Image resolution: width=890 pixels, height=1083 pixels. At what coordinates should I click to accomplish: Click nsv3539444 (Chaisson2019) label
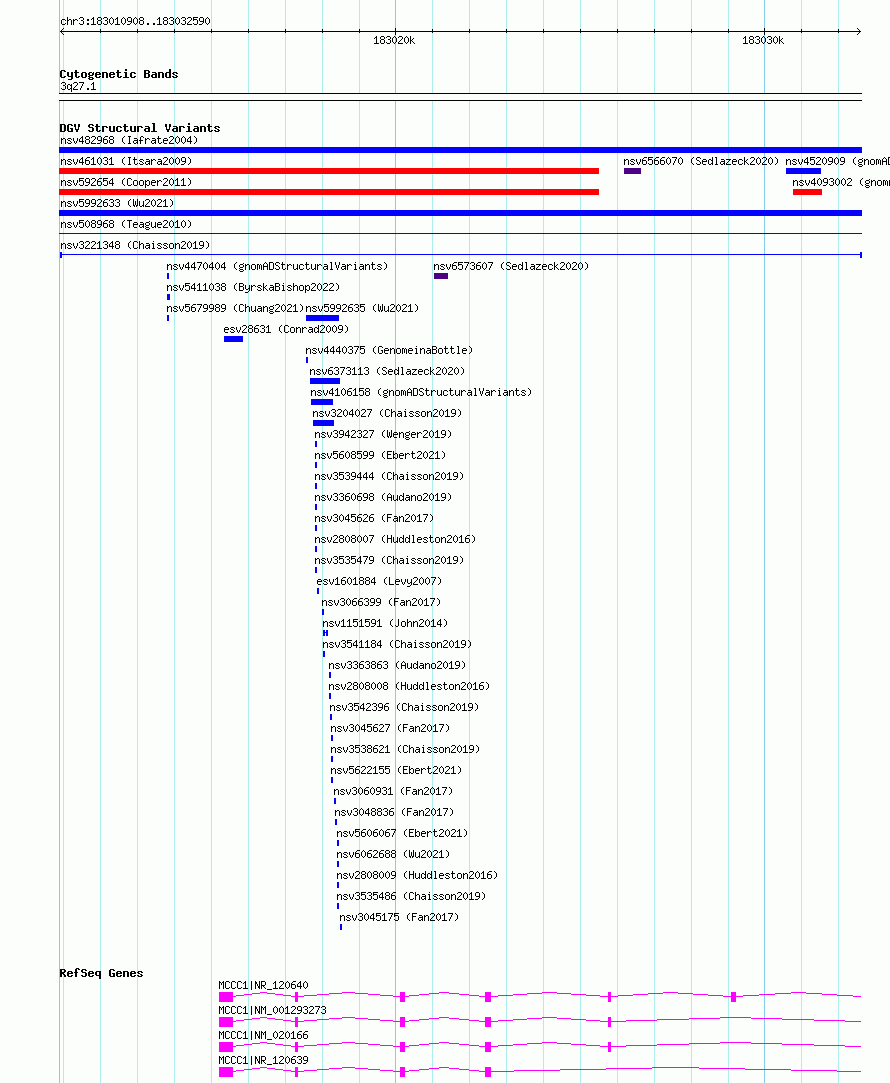[389, 477]
